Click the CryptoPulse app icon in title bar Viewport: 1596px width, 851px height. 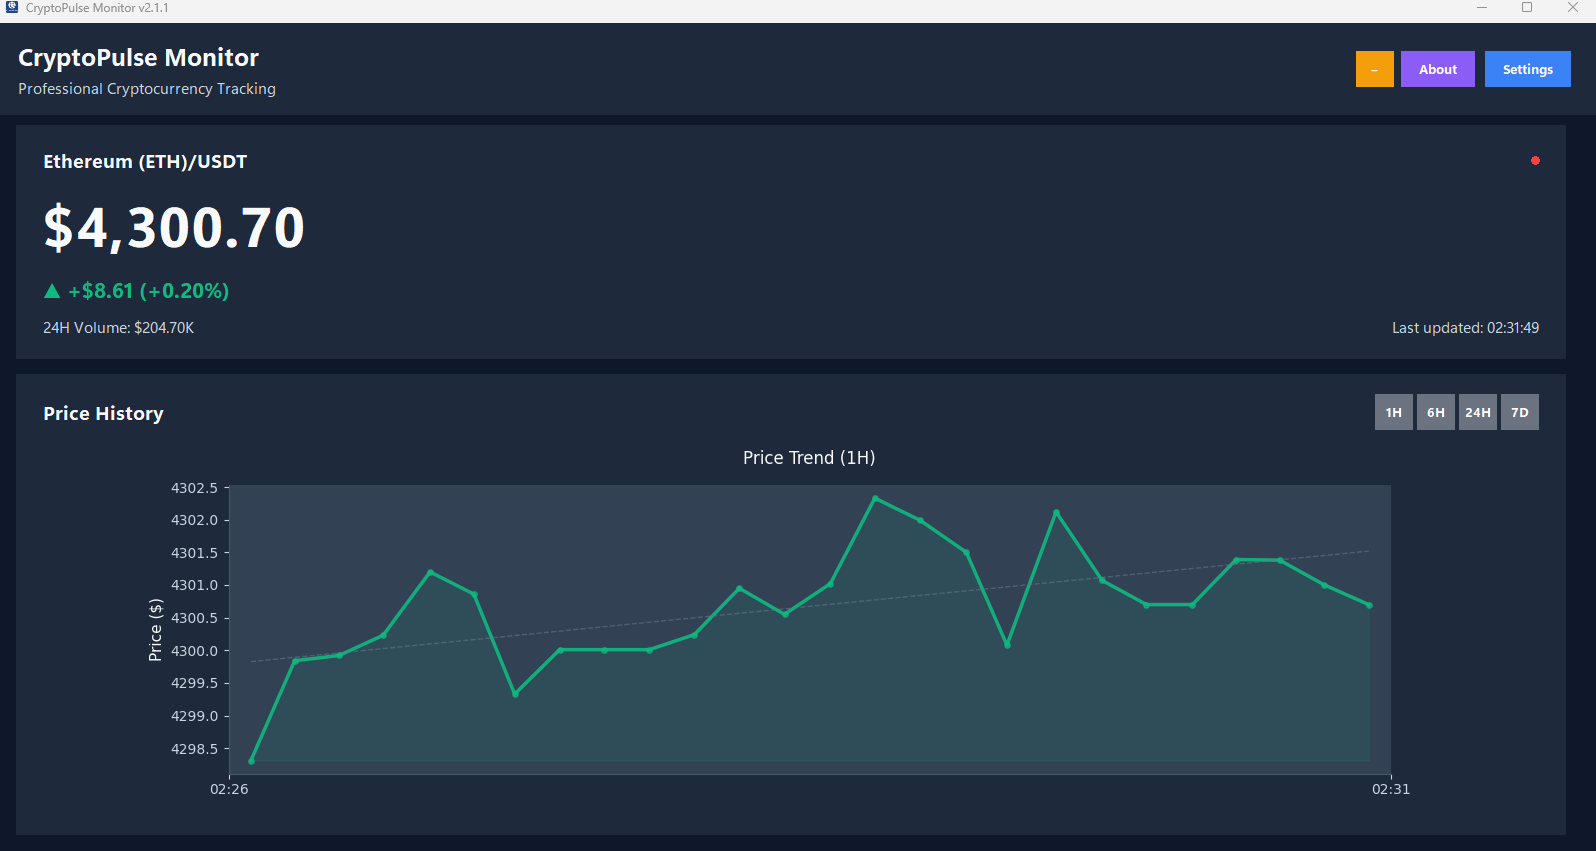click(x=12, y=7)
